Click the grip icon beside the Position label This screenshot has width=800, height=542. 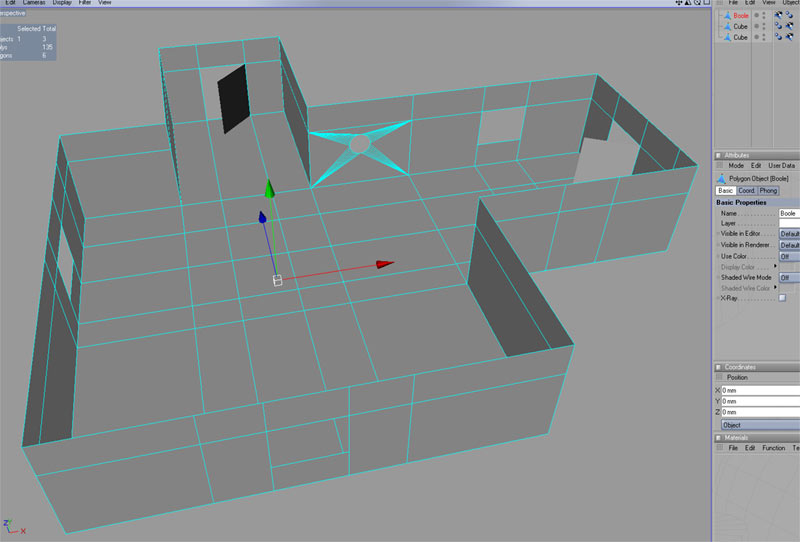(x=719, y=377)
